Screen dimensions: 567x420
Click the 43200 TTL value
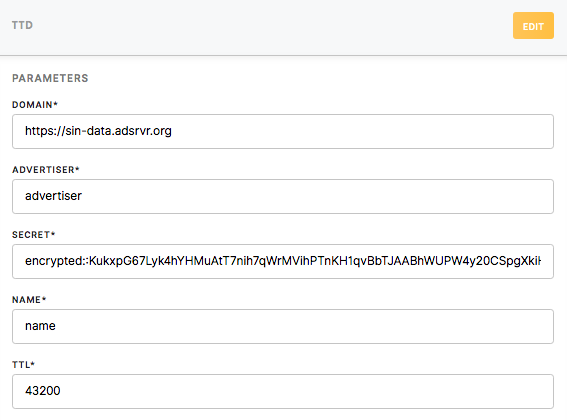[43, 391]
